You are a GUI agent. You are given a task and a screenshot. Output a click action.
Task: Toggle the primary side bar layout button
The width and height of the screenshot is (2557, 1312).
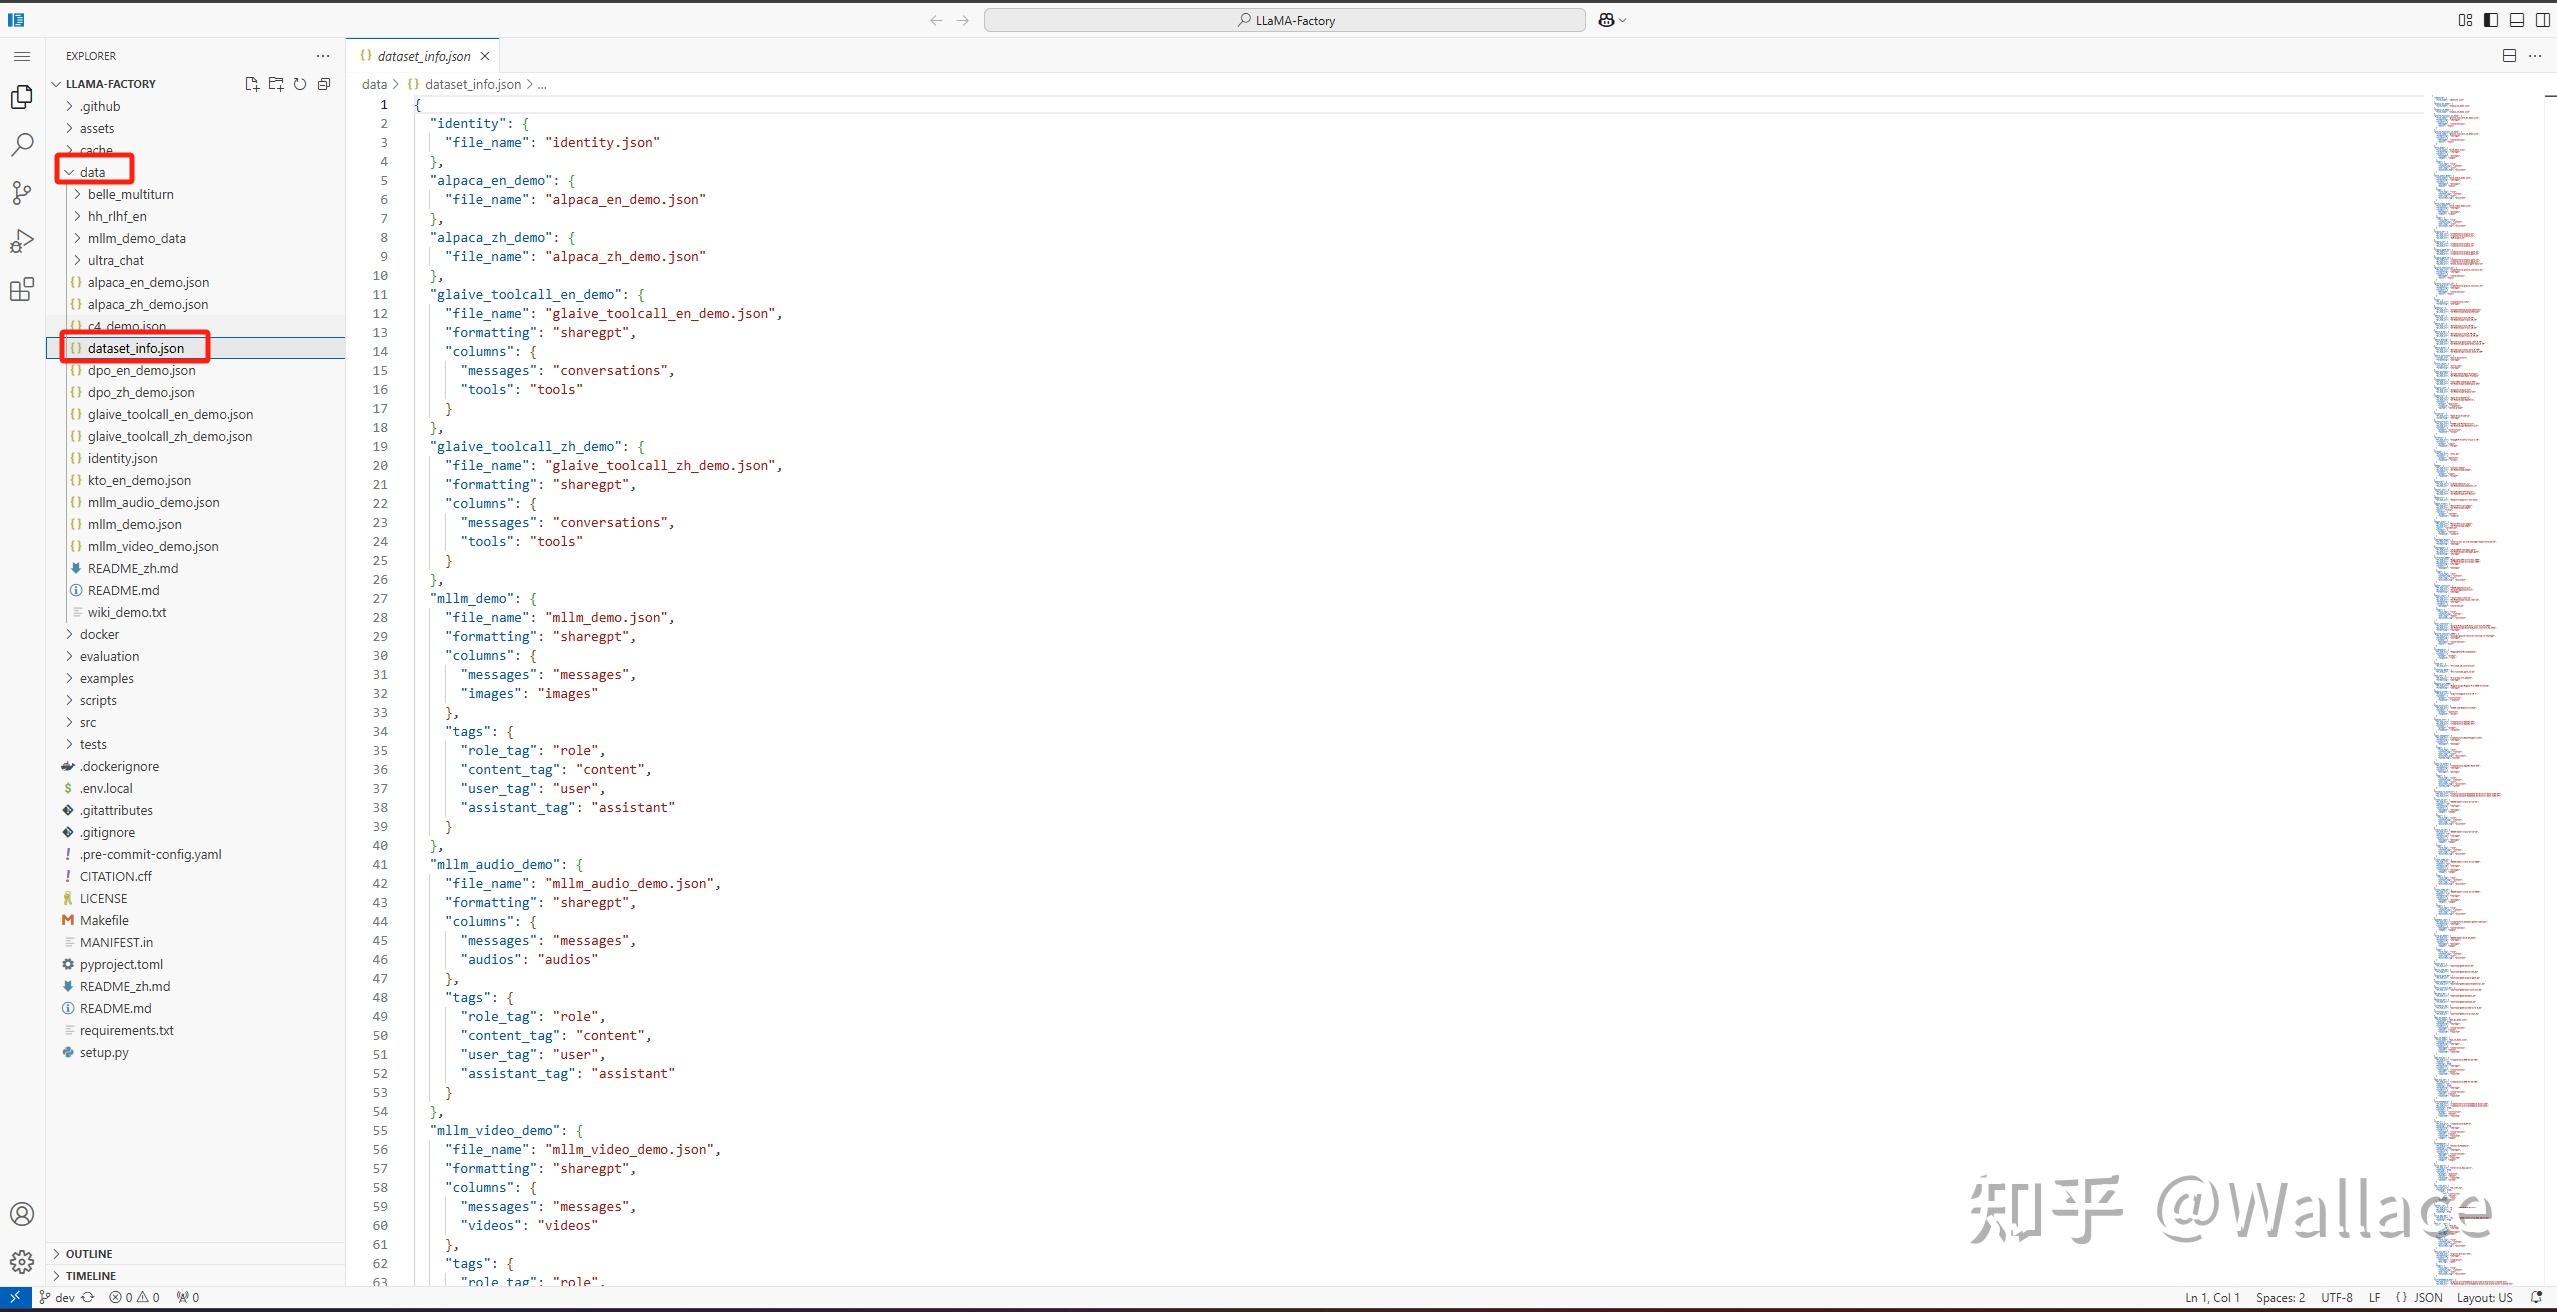coord(2491,20)
